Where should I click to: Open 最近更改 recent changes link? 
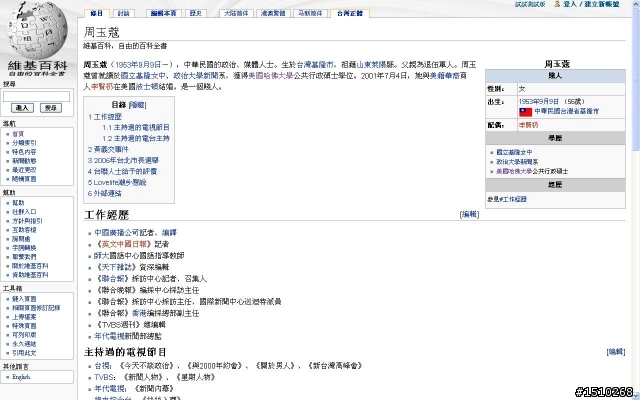pos(24,170)
